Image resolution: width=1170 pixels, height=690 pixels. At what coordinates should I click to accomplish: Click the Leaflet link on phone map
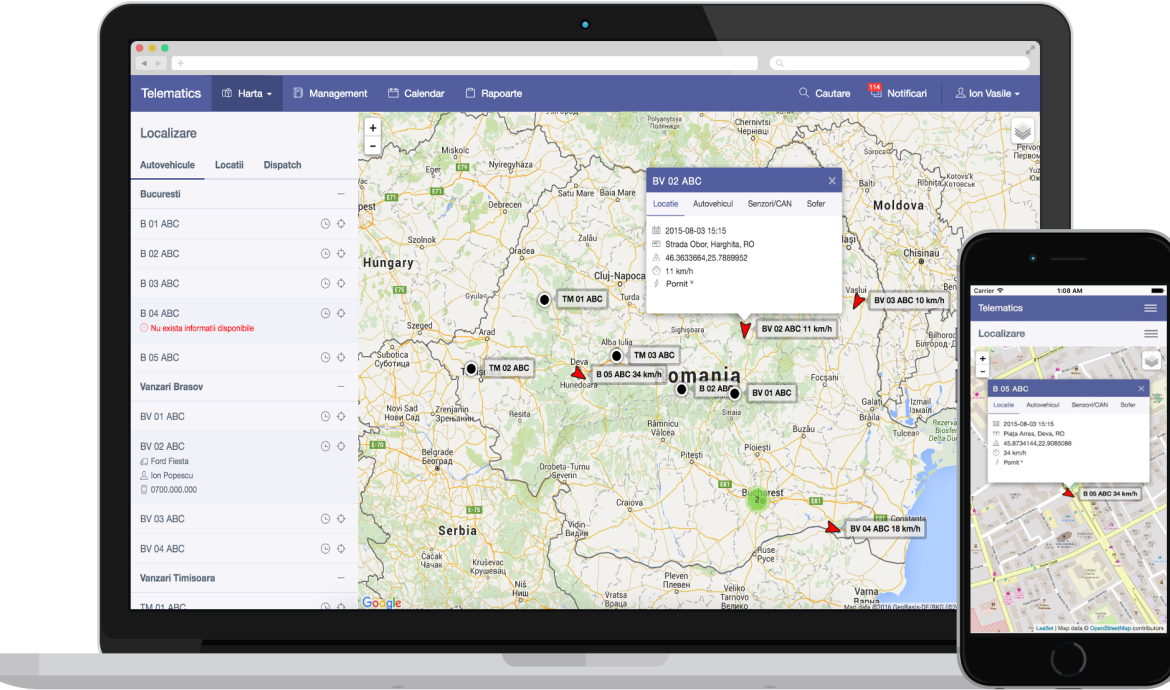click(x=1045, y=628)
